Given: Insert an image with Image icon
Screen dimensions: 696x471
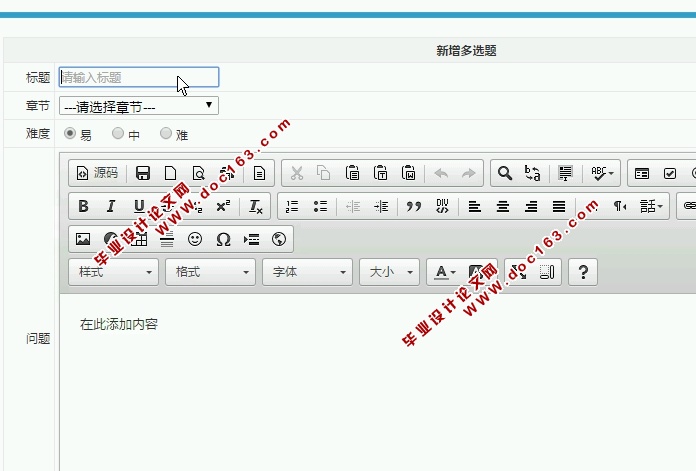Looking at the screenshot, I should pos(83,240).
